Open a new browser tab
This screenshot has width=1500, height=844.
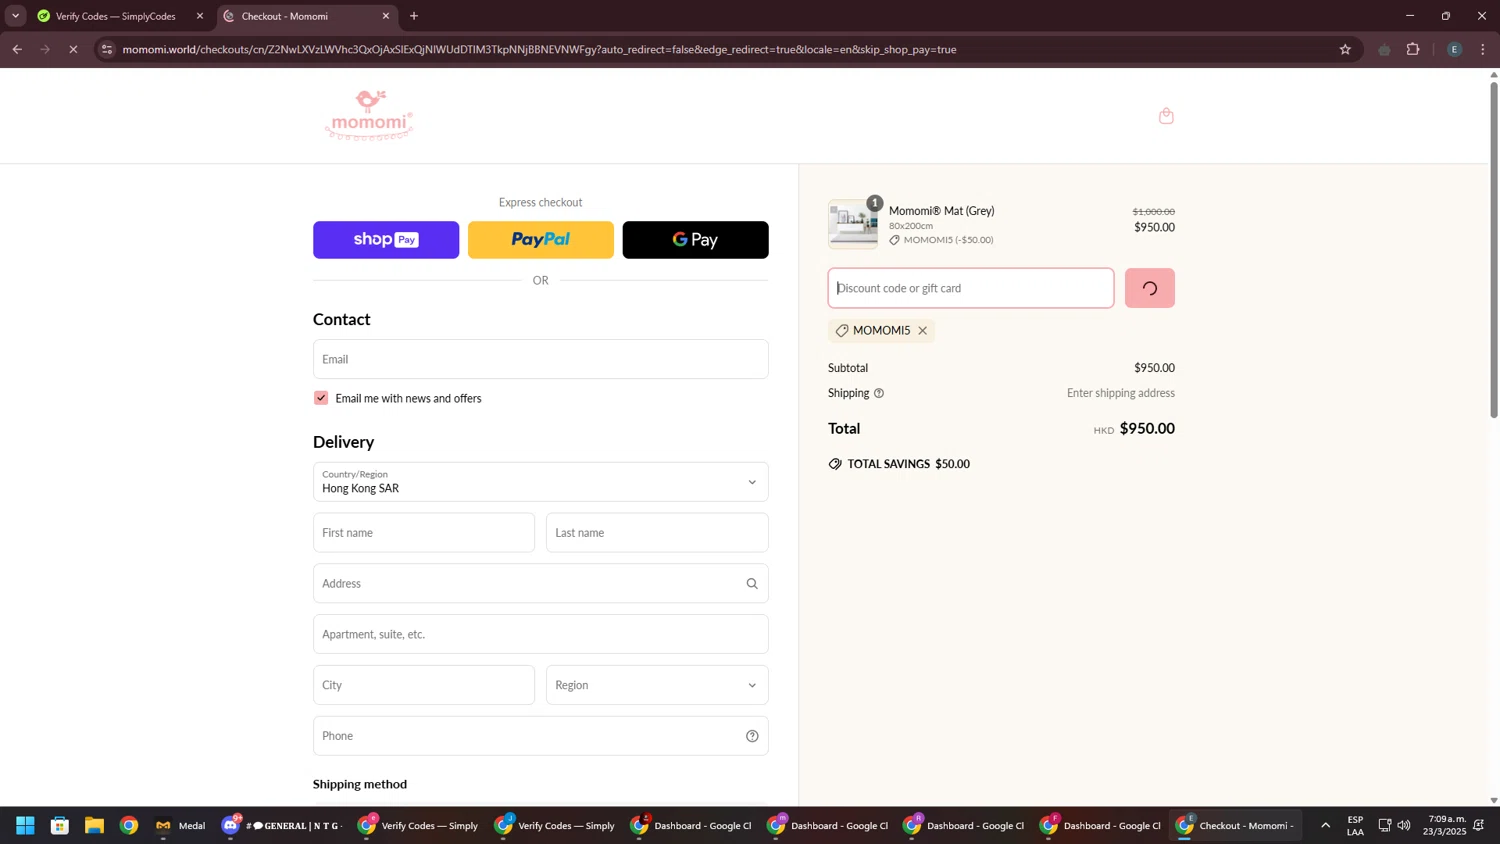coord(414,16)
